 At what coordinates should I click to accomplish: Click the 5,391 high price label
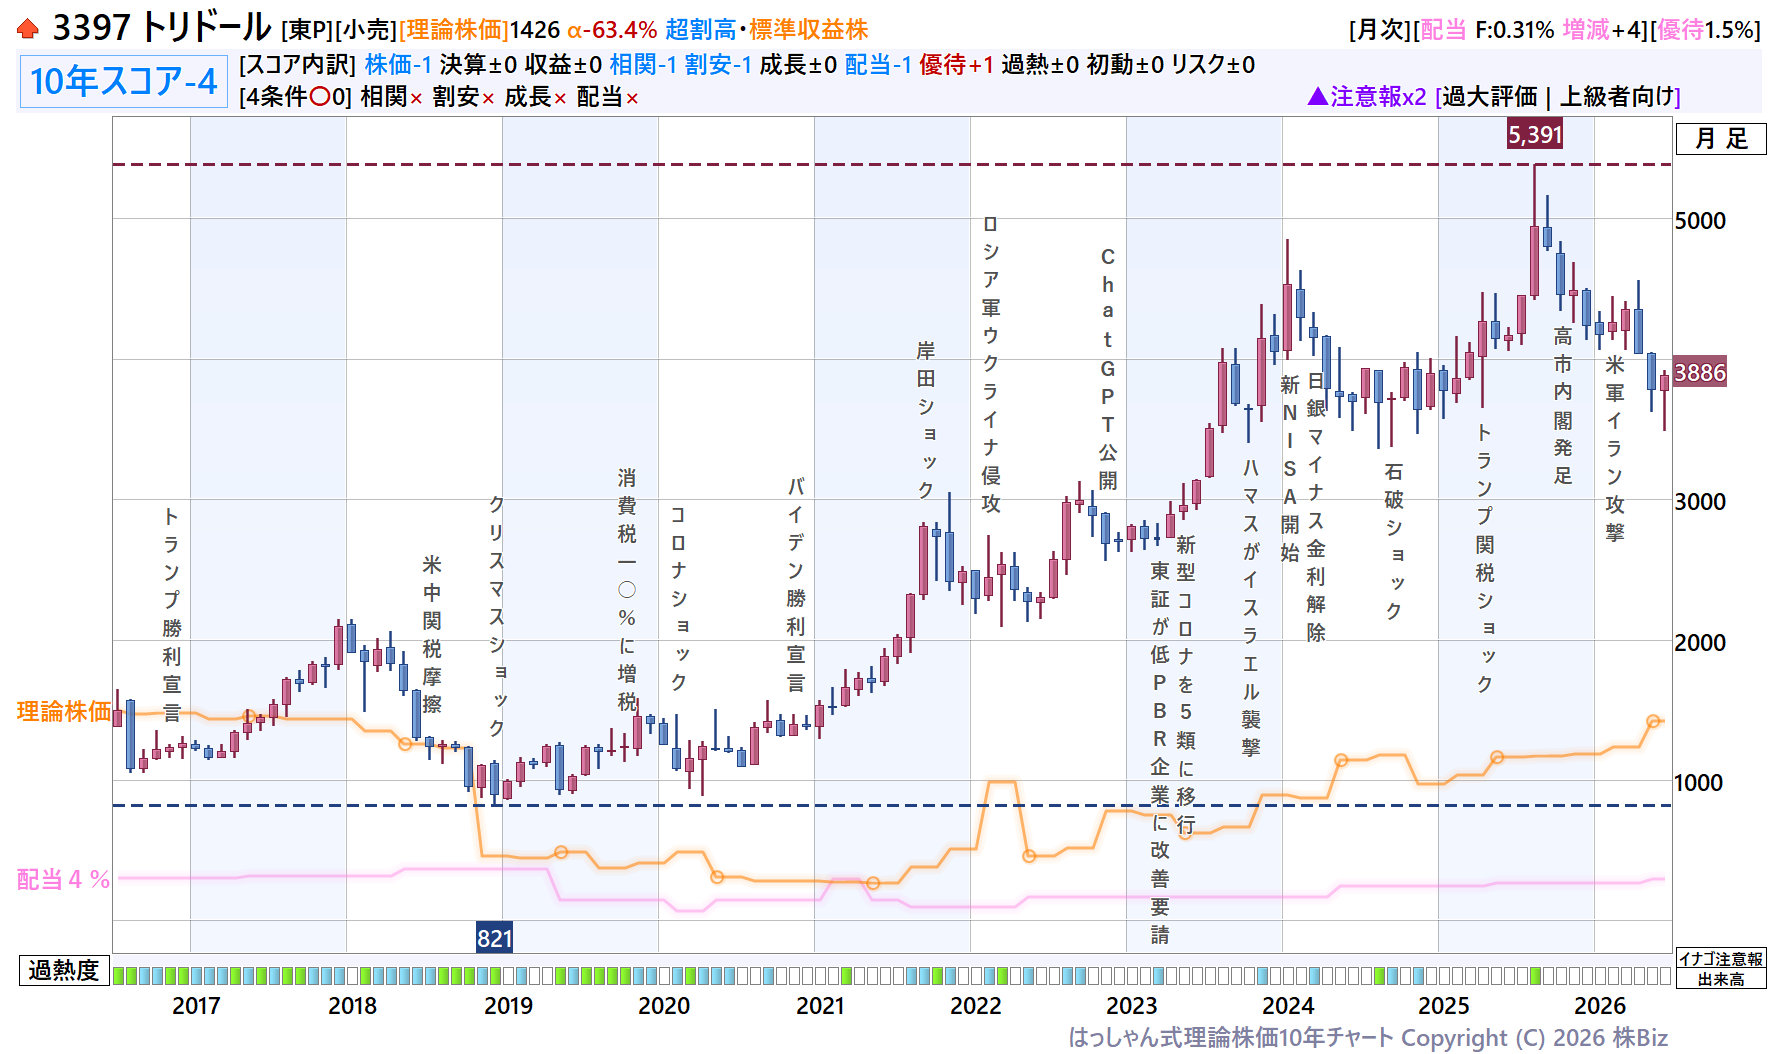[x=1535, y=134]
